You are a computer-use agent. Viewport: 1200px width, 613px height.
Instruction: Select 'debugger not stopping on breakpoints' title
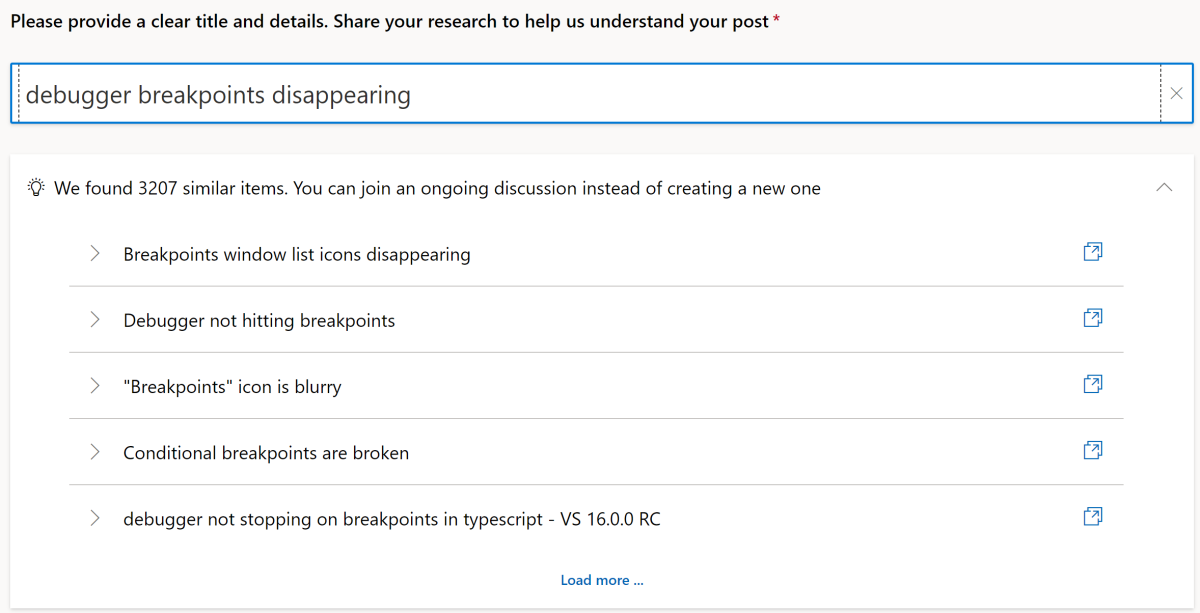(x=391, y=519)
